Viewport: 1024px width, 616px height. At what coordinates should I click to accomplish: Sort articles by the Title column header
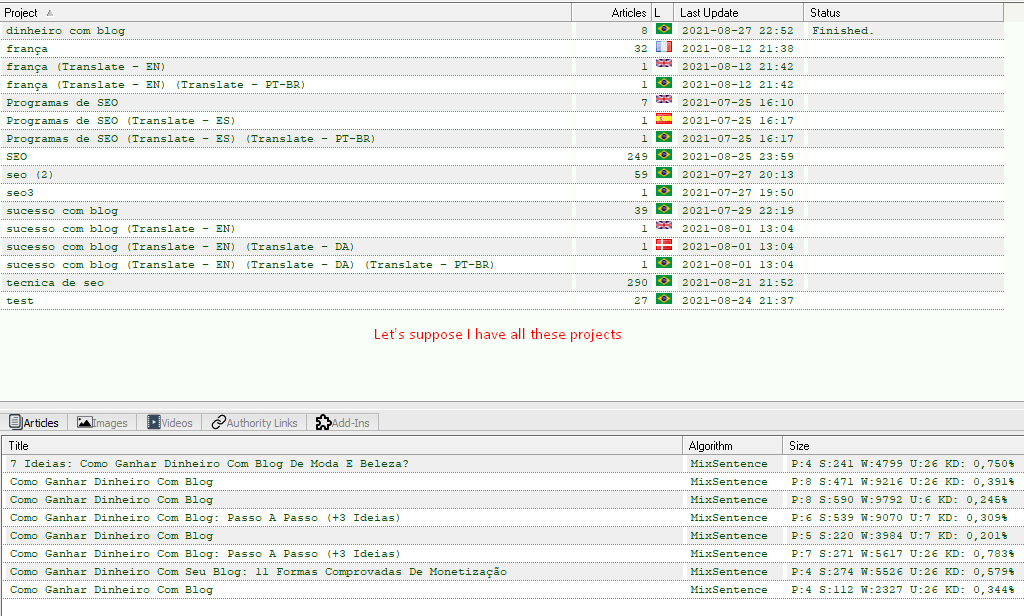click(342, 446)
